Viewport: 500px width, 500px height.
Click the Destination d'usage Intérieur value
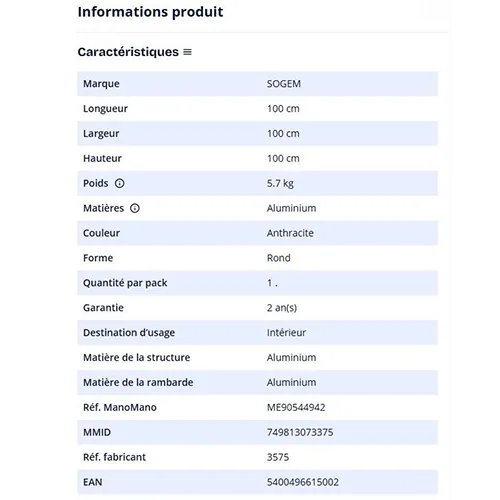click(x=286, y=333)
